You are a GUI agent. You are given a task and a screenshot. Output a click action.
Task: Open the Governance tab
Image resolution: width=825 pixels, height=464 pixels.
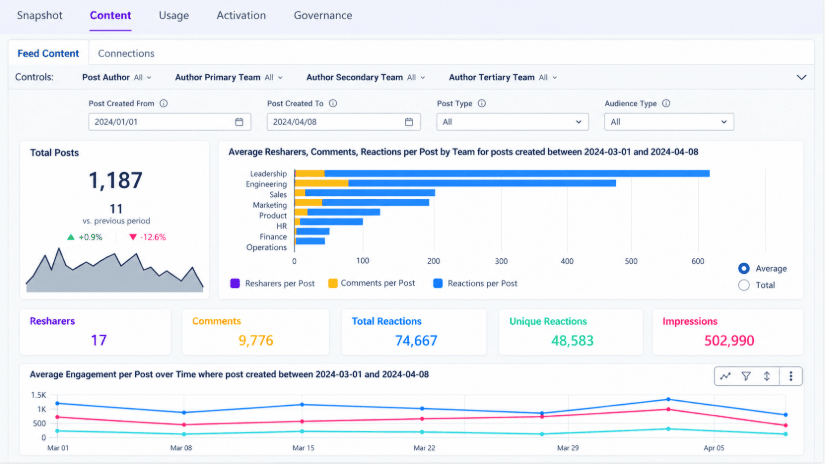point(323,15)
